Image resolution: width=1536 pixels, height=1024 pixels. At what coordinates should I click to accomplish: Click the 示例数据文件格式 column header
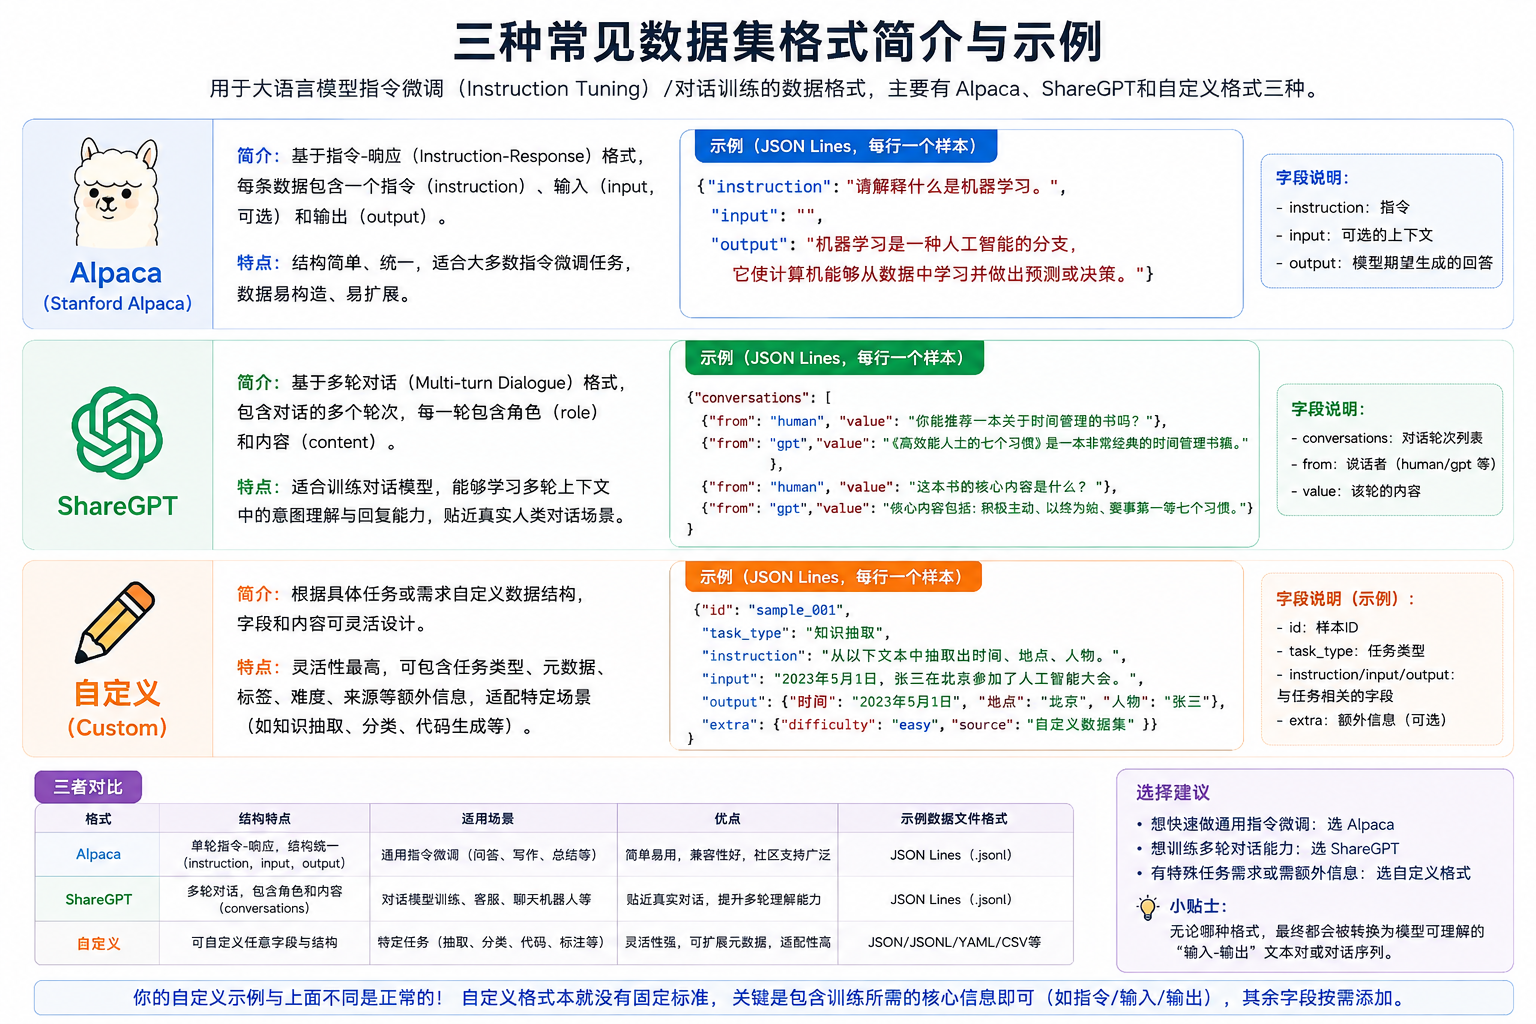point(954,819)
